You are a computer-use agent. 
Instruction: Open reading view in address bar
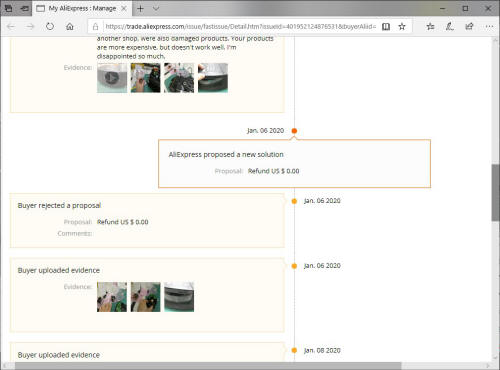pyautogui.click(x=386, y=27)
